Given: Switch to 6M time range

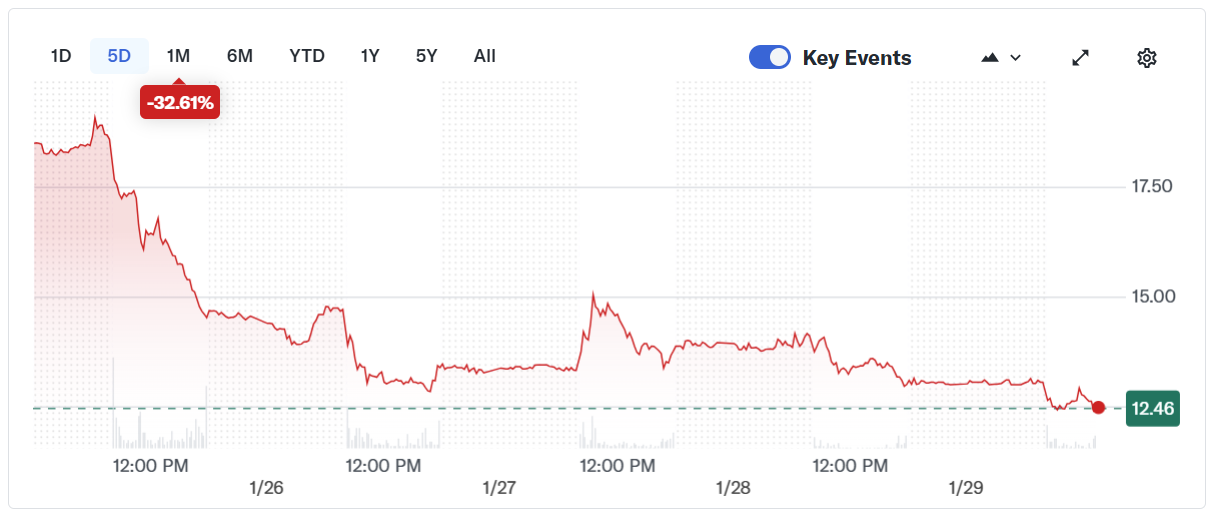Looking at the screenshot, I should click(x=240, y=56).
